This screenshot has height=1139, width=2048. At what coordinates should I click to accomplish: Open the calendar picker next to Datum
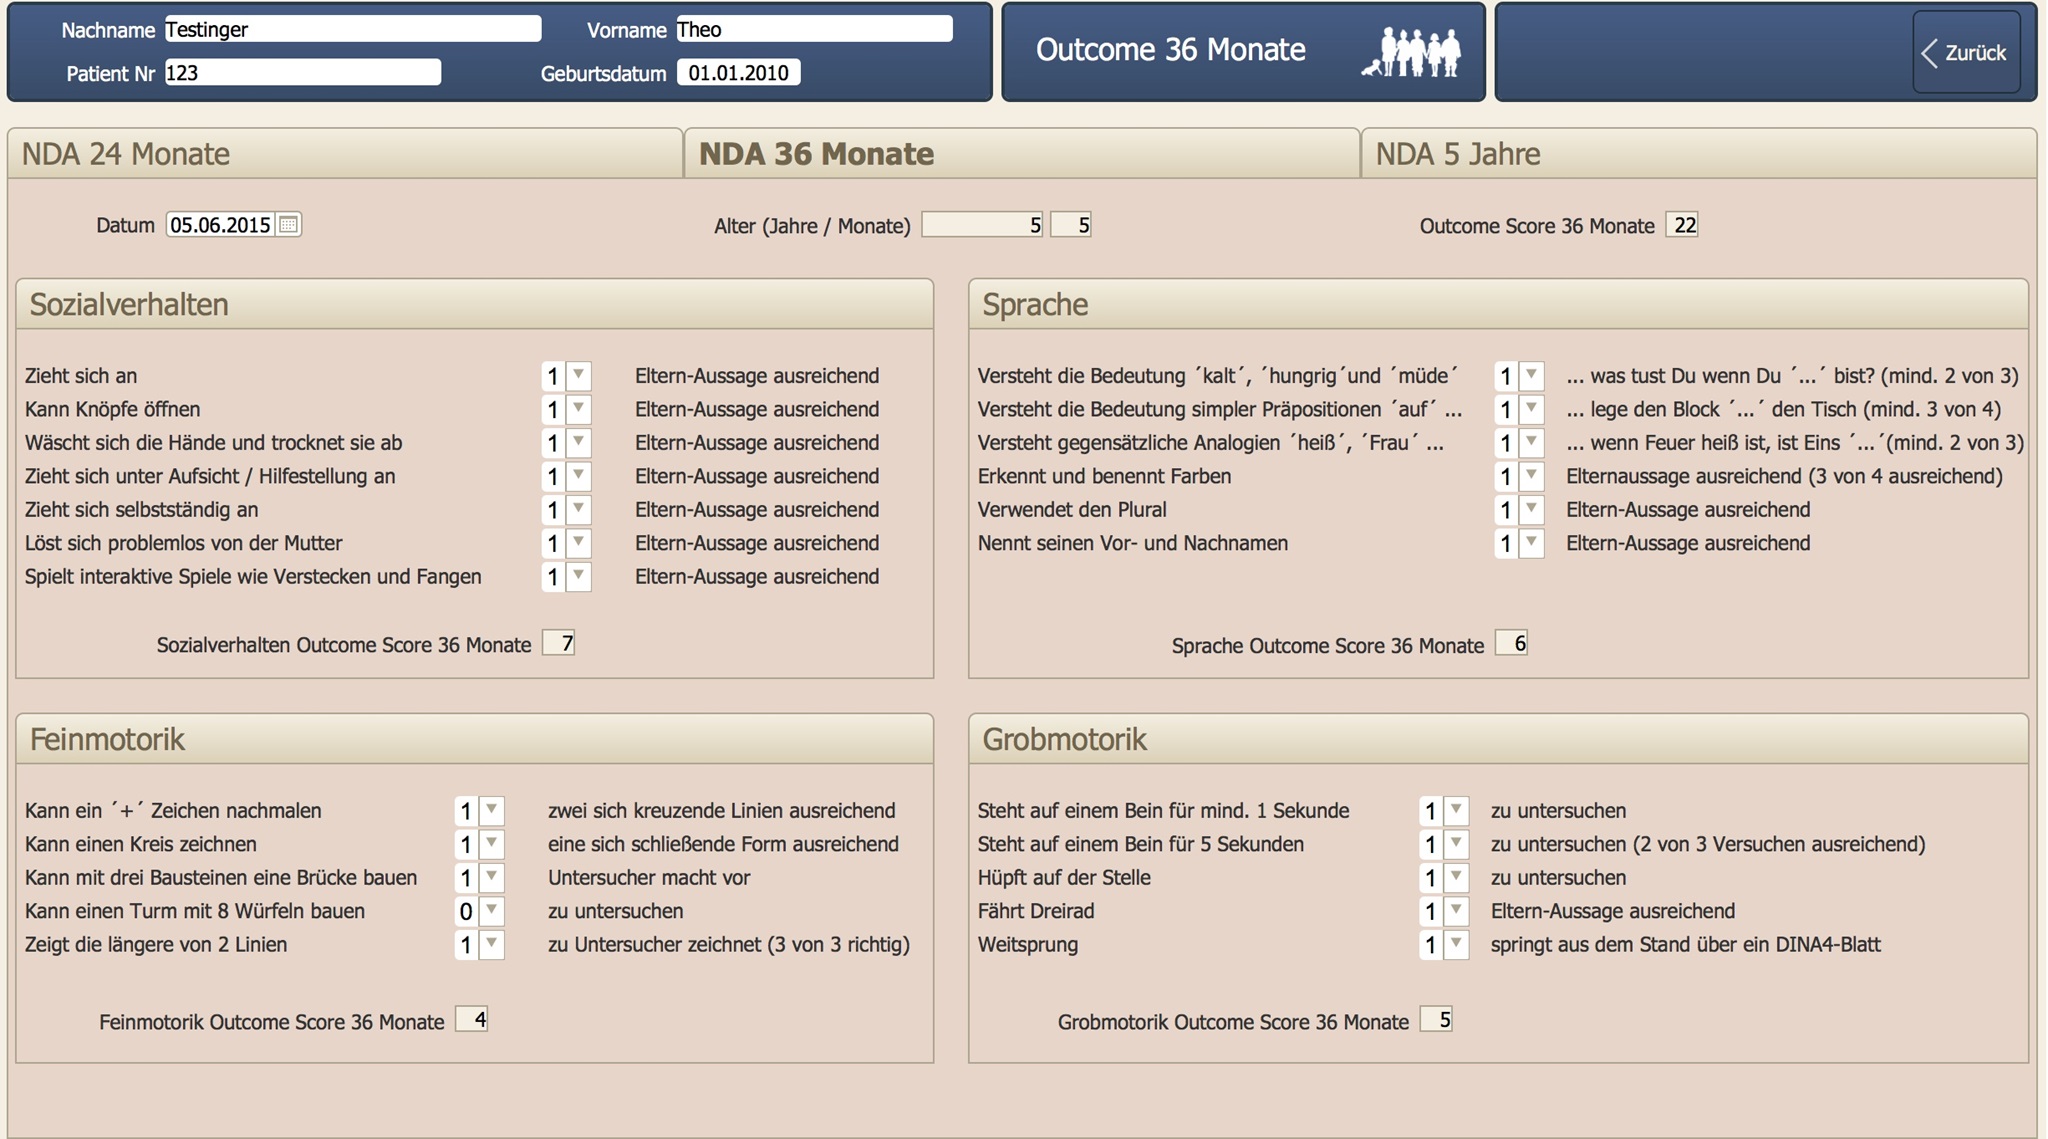(288, 225)
